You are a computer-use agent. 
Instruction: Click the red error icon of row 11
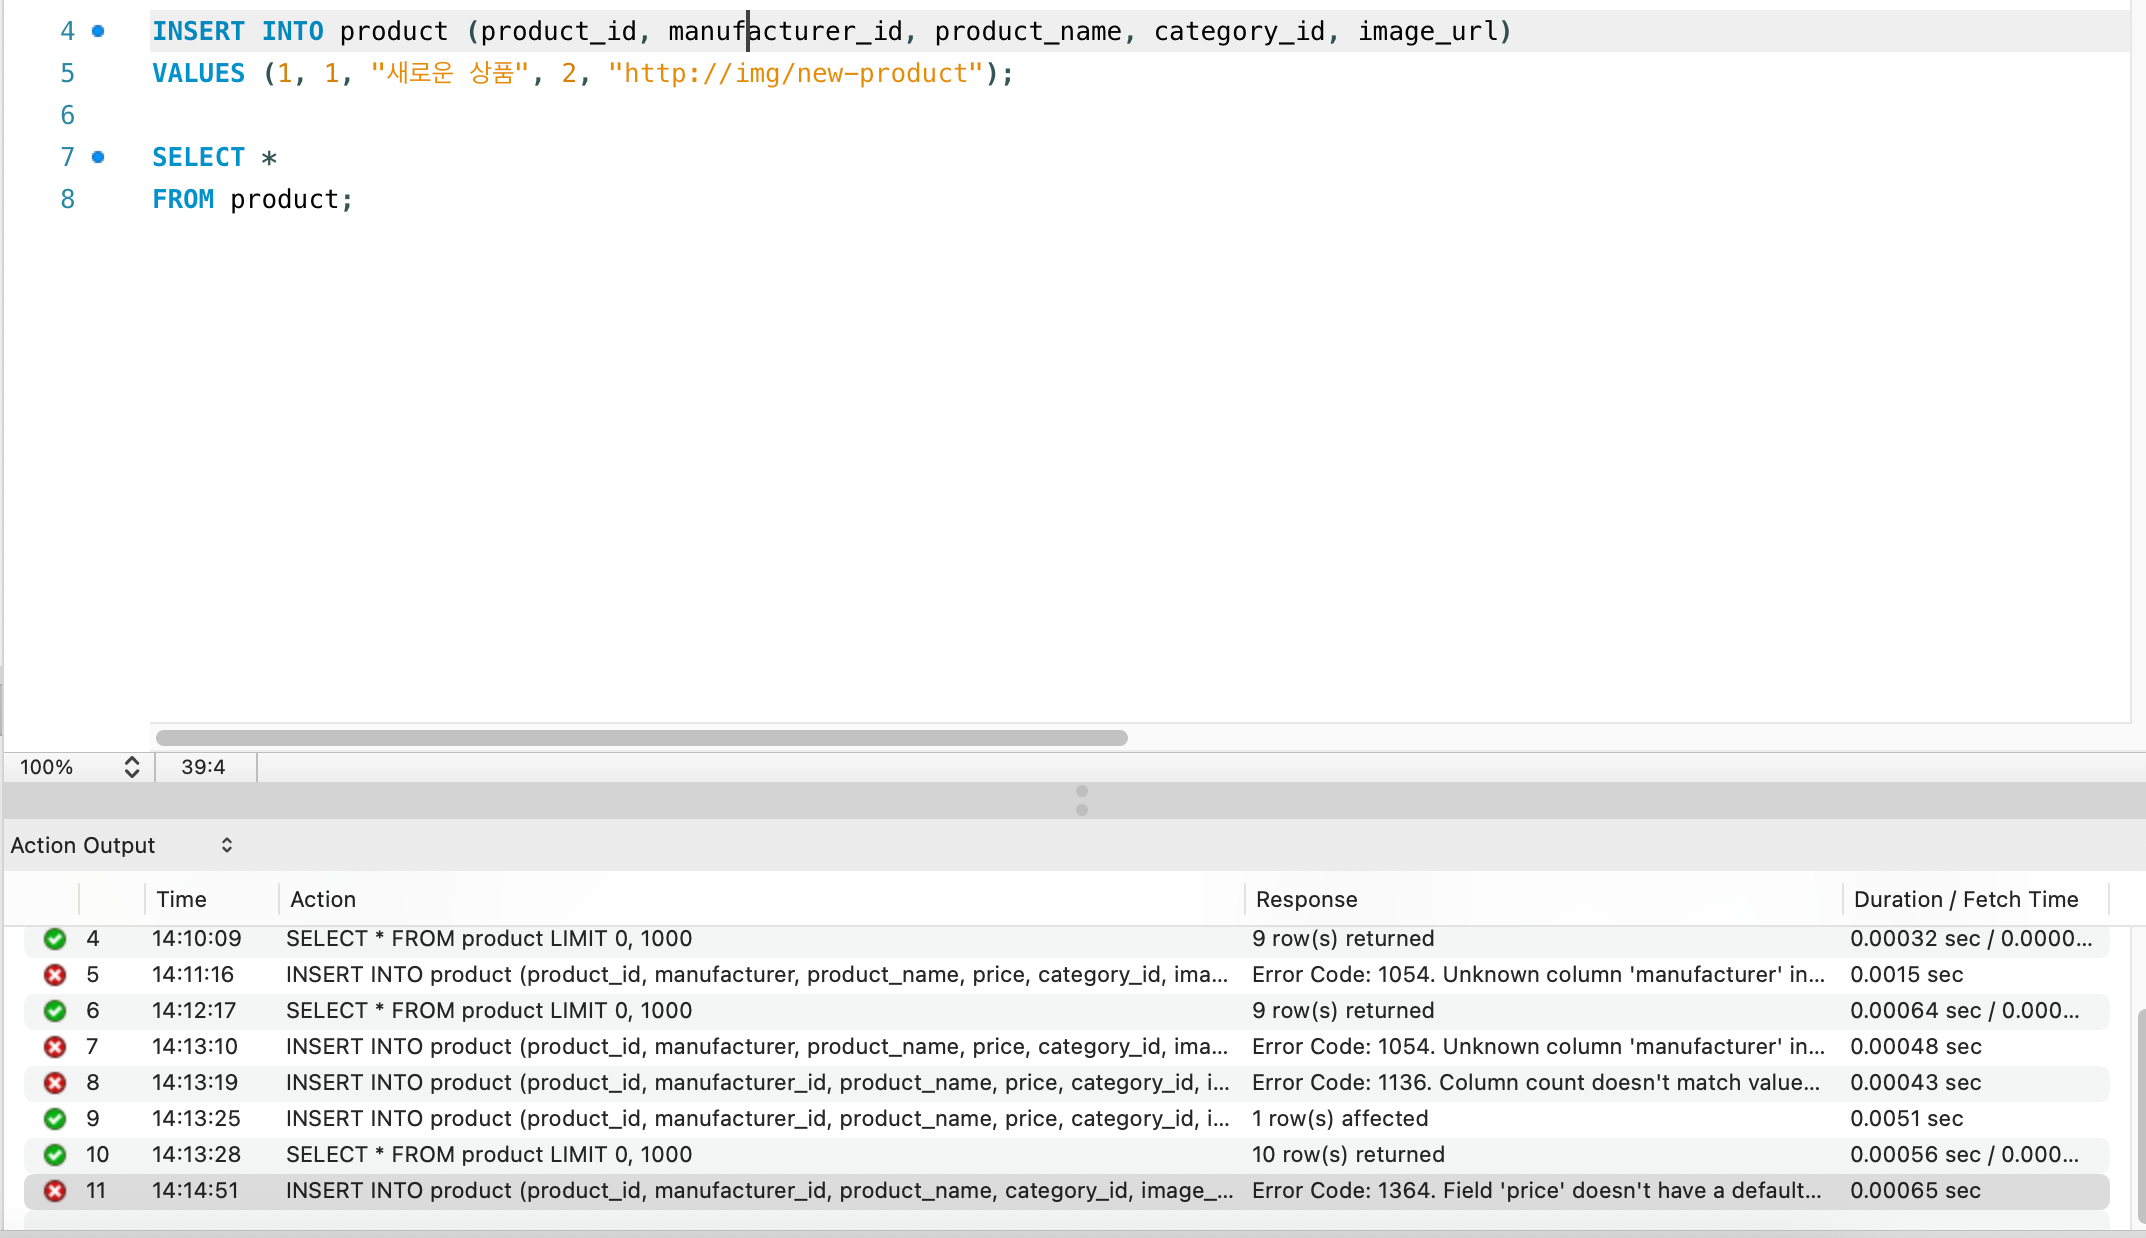55,1190
